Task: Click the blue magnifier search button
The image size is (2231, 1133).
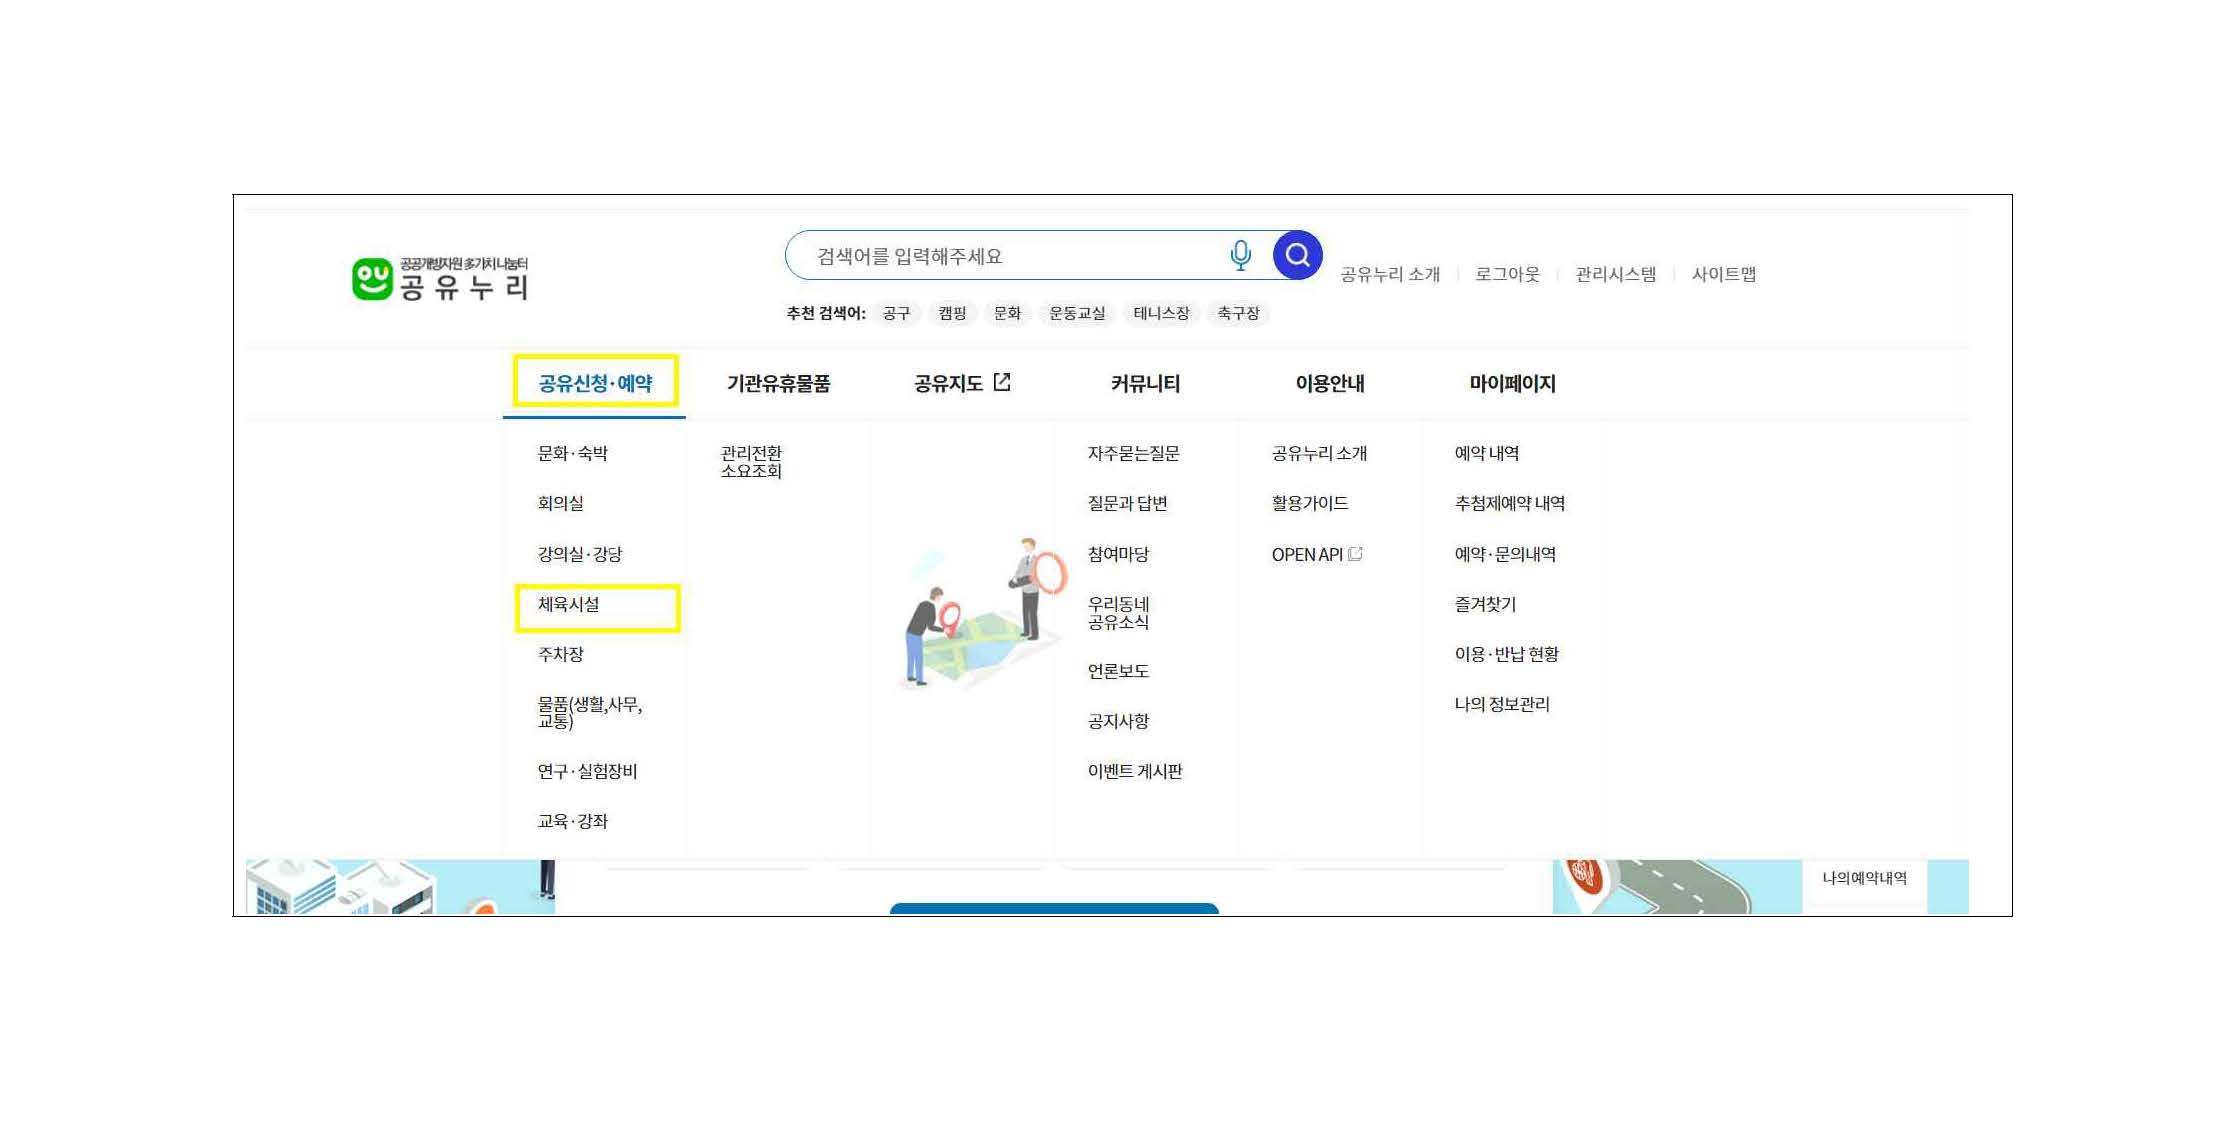Action: click(1297, 255)
